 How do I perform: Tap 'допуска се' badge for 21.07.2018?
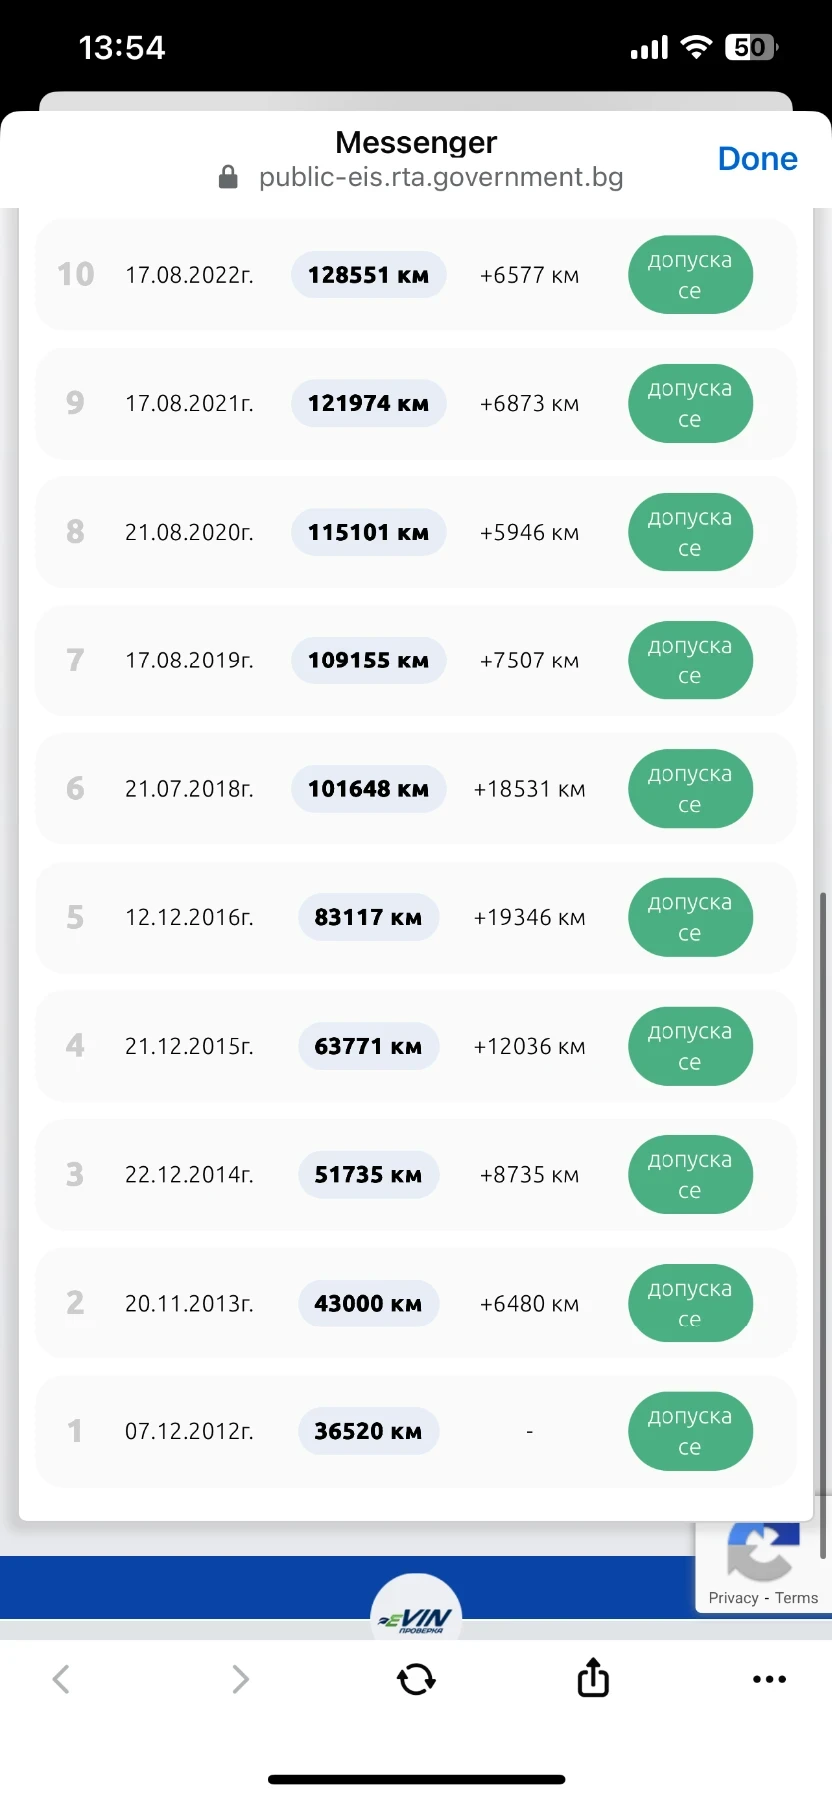coord(690,789)
